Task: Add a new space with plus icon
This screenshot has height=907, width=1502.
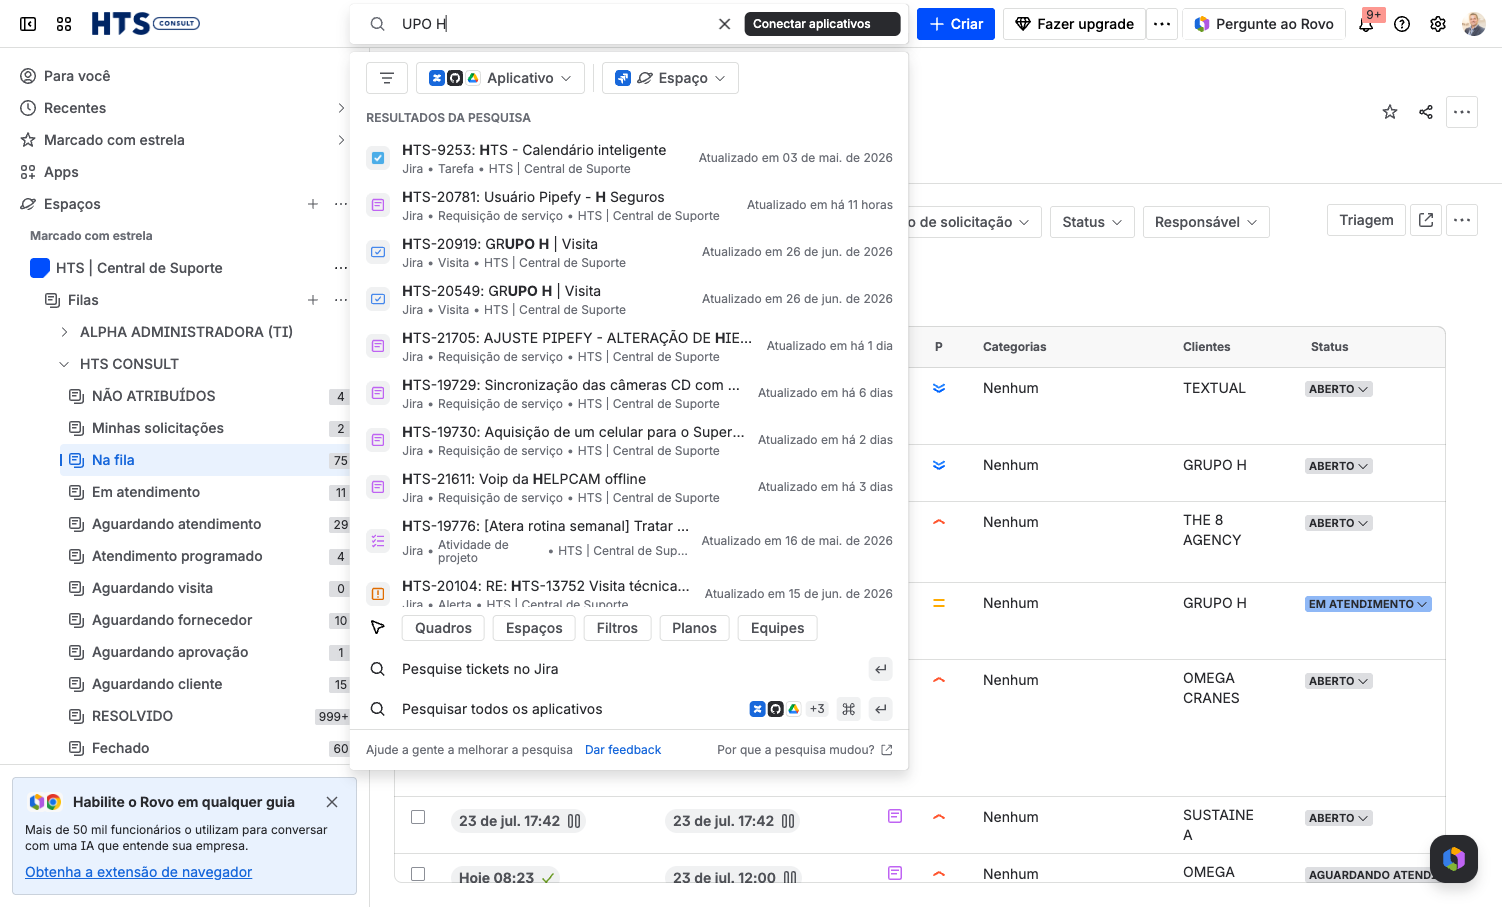Action: click(313, 204)
